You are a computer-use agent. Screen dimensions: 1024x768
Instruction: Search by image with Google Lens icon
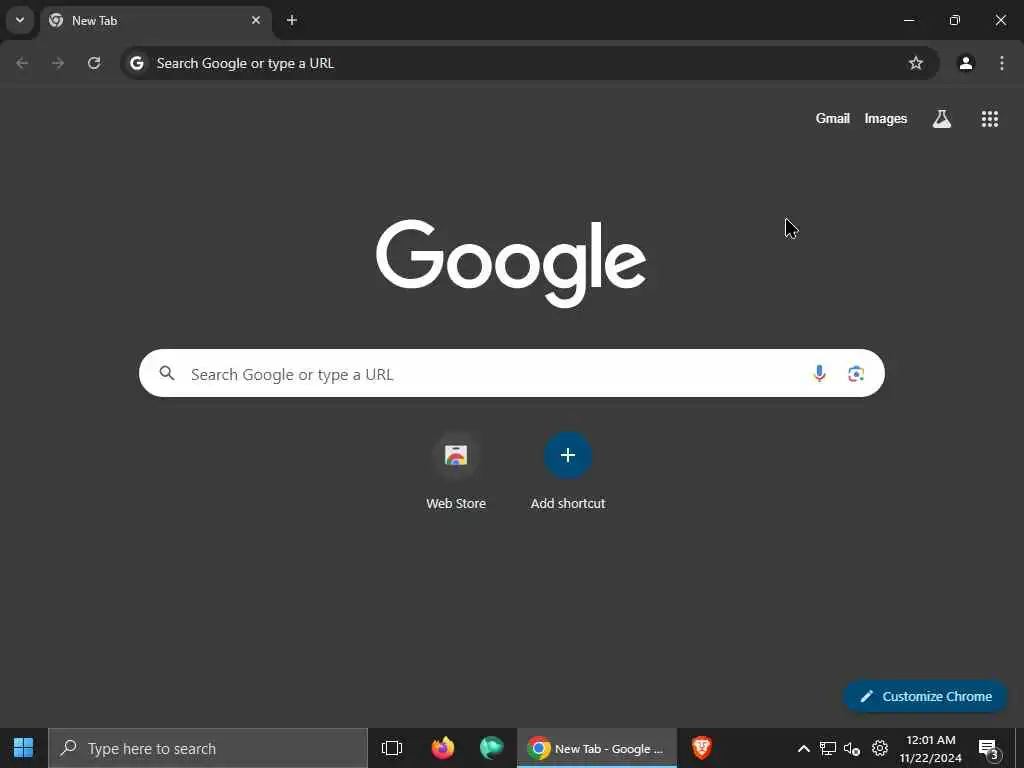856,373
